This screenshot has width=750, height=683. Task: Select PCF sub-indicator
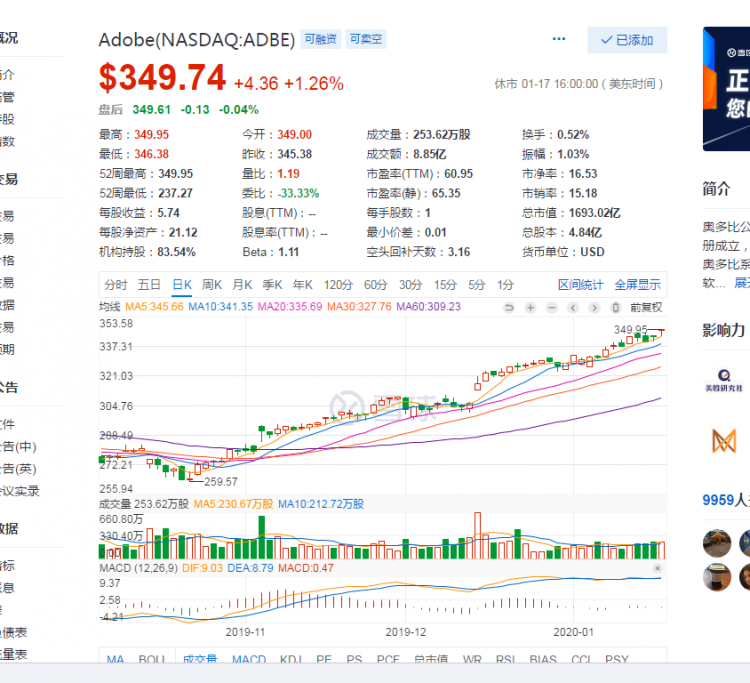point(388,659)
